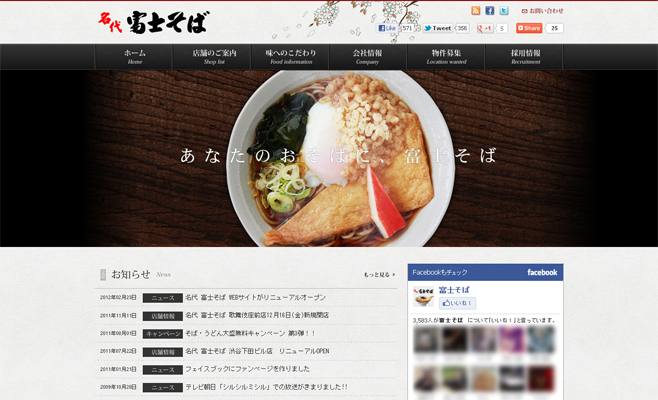
Task: Click the 名代 富士そば logo
Action: point(154,22)
